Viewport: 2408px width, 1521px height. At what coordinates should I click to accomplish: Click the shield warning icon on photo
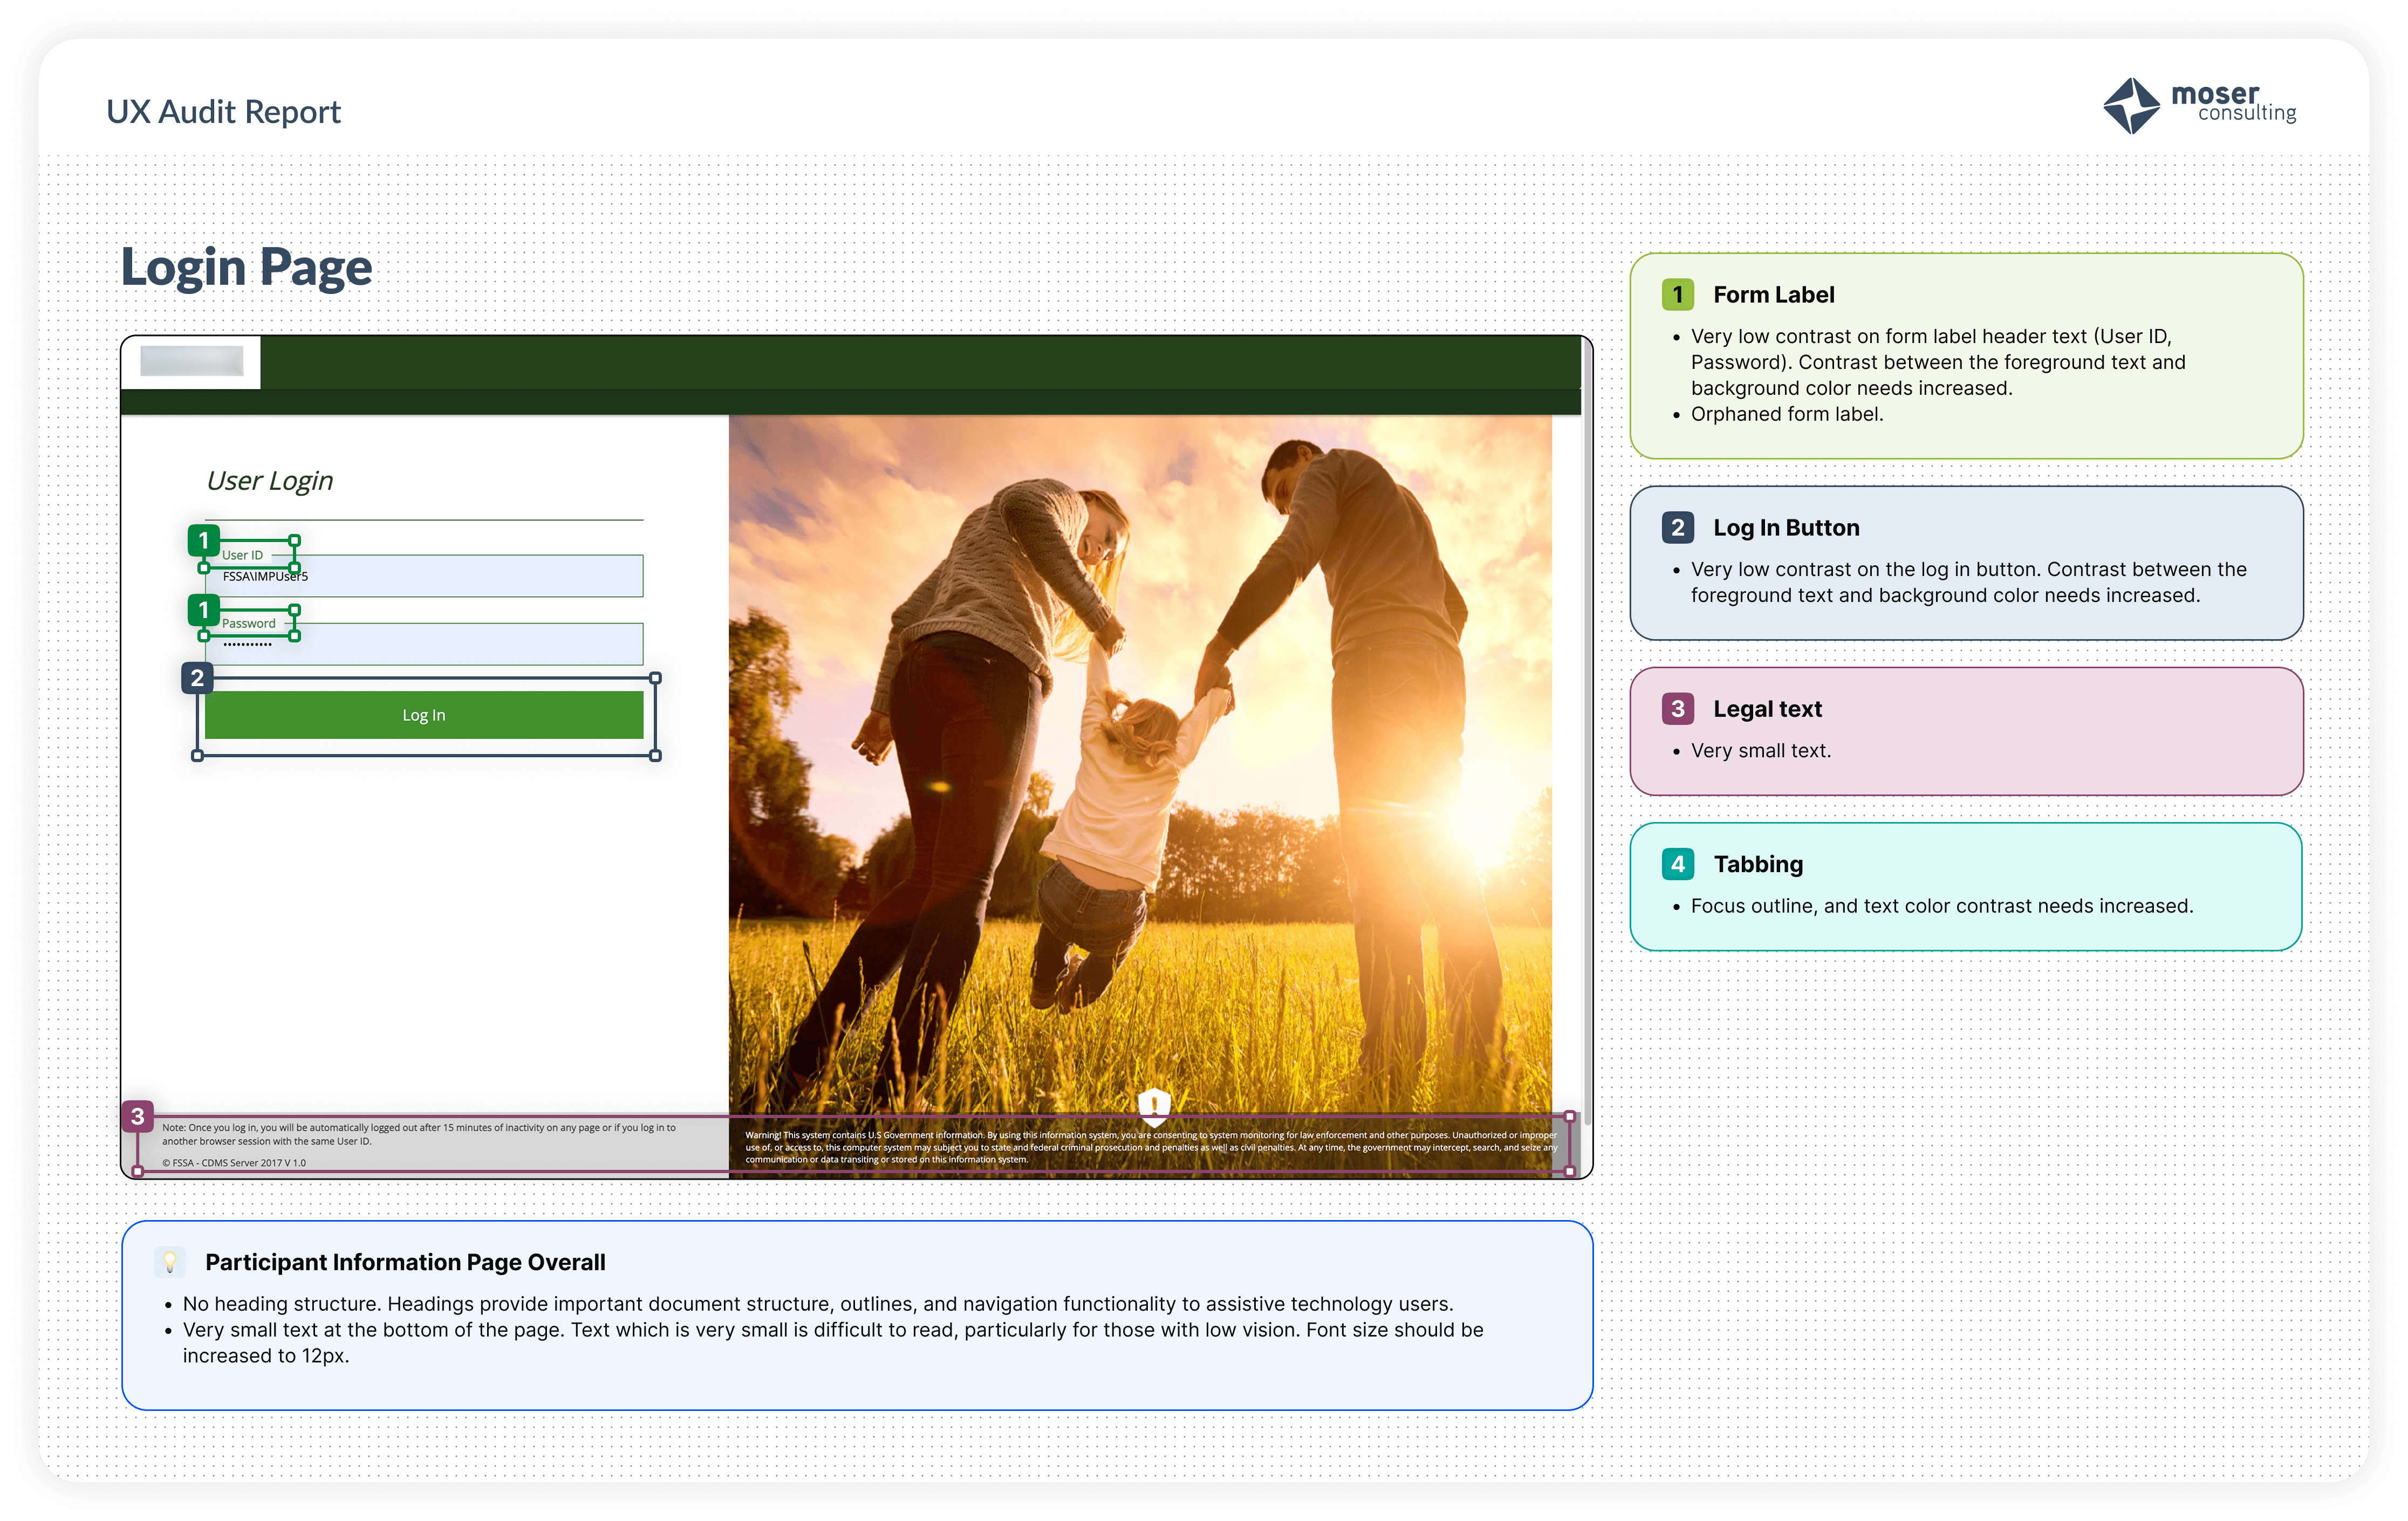(1154, 1105)
